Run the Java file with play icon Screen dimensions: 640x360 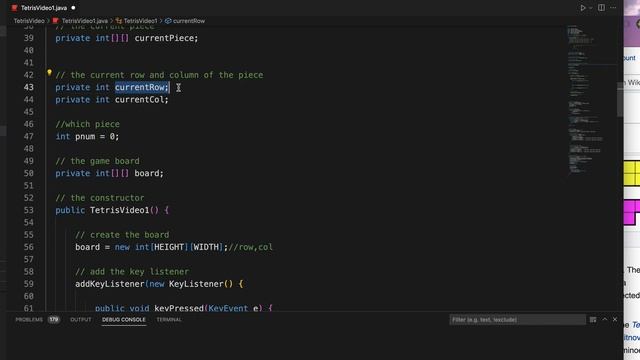(x=583, y=8)
